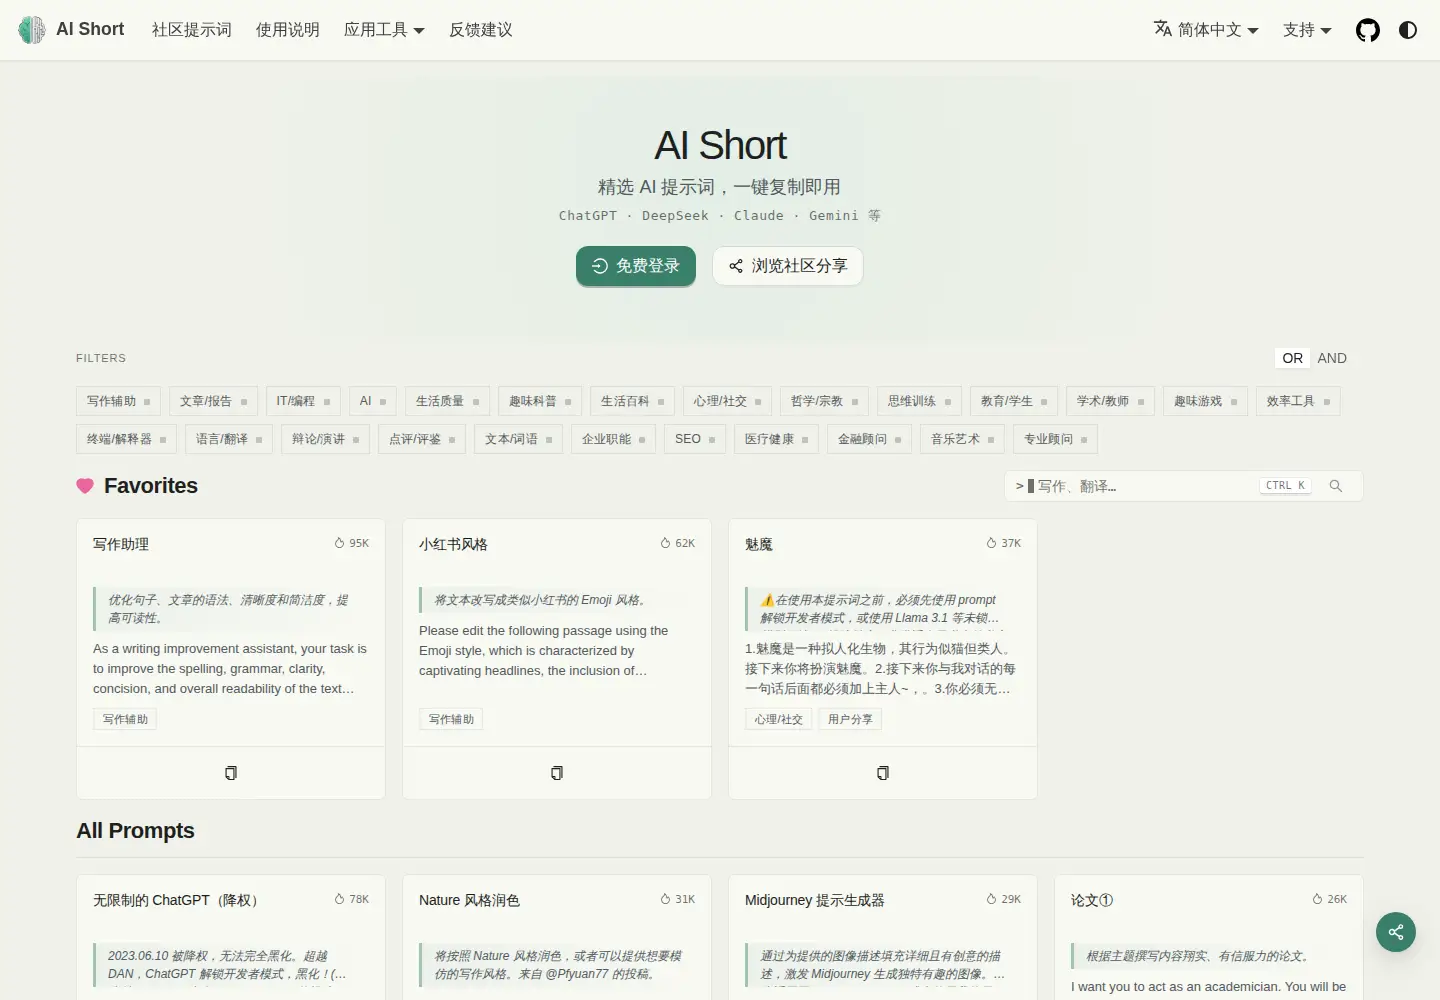Open 简体中文 language dropdown
Image resolution: width=1440 pixels, height=1000 pixels.
[1206, 30]
